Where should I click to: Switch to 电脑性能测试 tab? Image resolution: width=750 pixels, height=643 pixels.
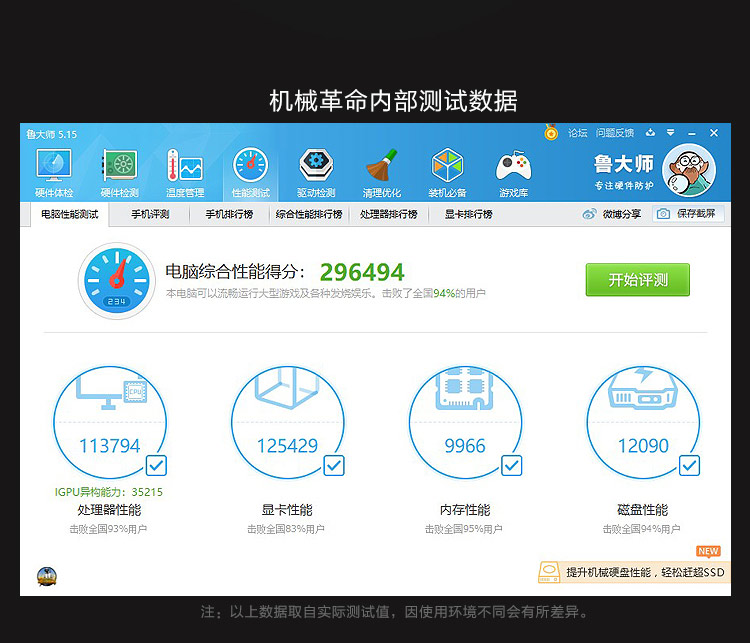70,214
